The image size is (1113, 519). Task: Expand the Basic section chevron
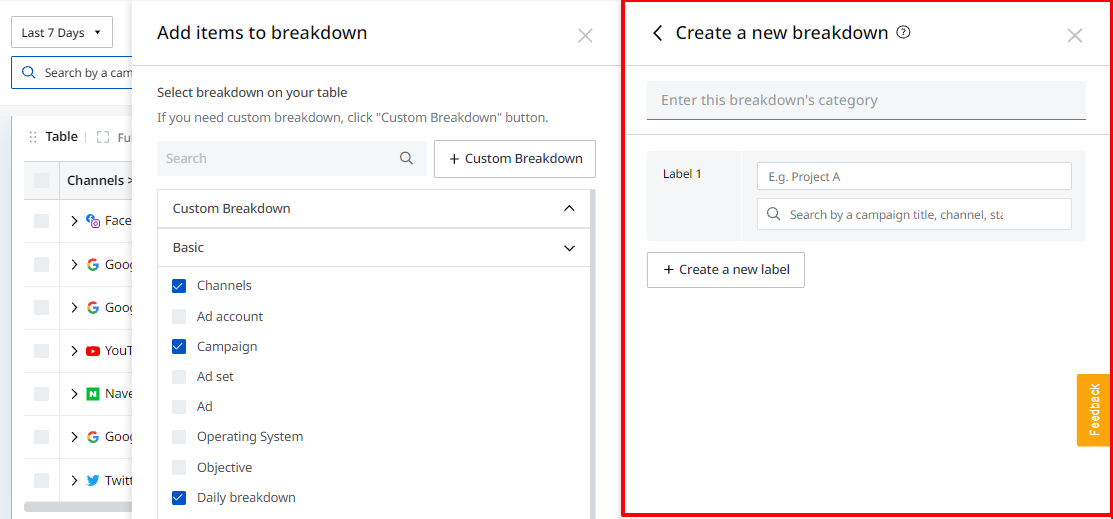pos(569,248)
